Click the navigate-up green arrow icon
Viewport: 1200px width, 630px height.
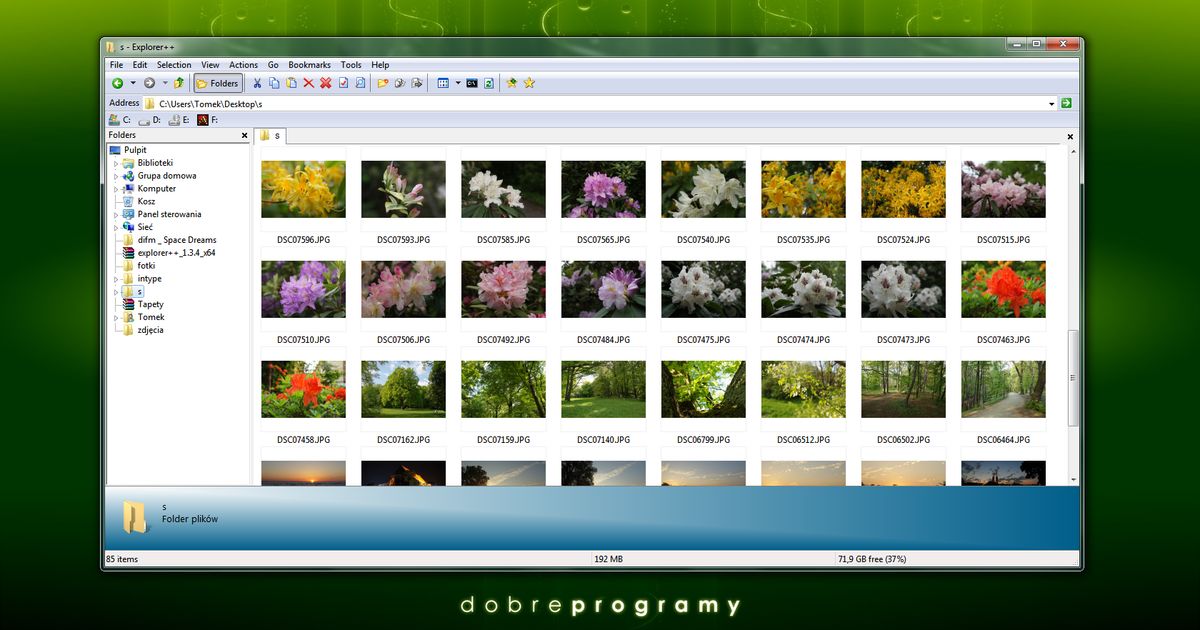click(x=178, y=83)
